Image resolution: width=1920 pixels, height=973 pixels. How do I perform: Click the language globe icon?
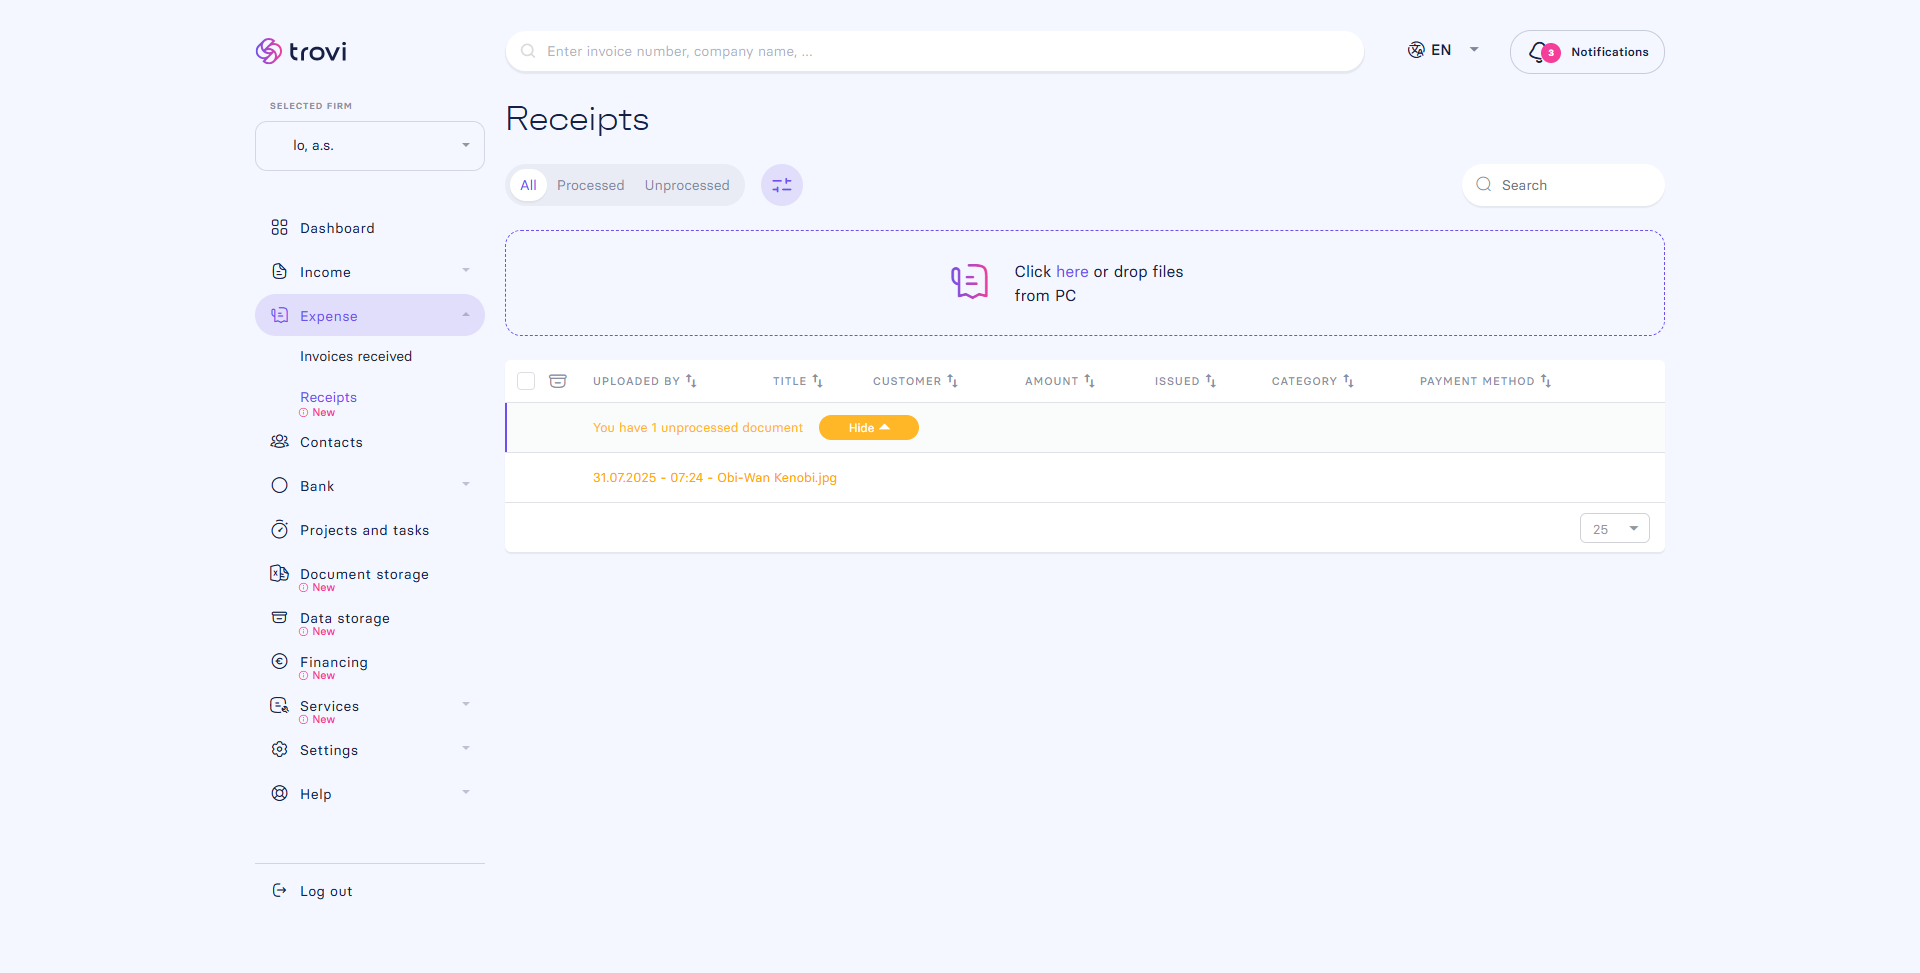point(1416,50)
